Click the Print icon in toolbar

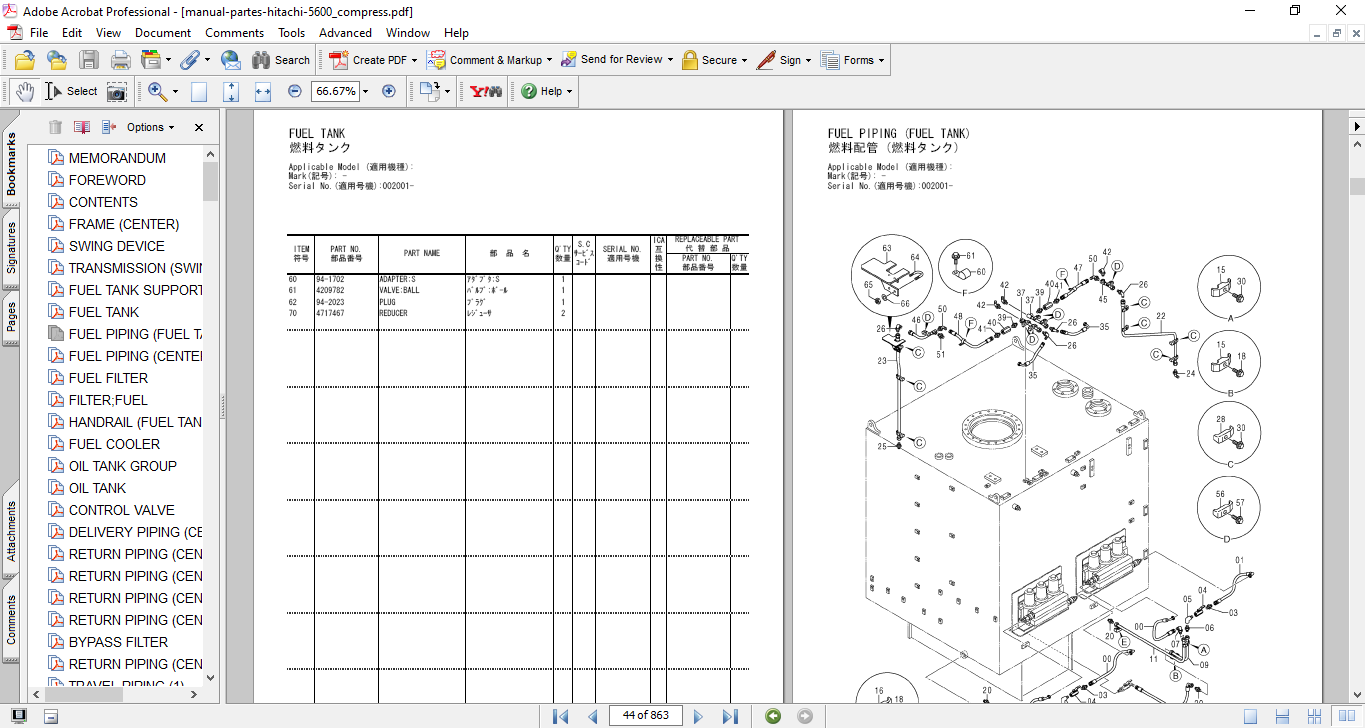point(120,60)
